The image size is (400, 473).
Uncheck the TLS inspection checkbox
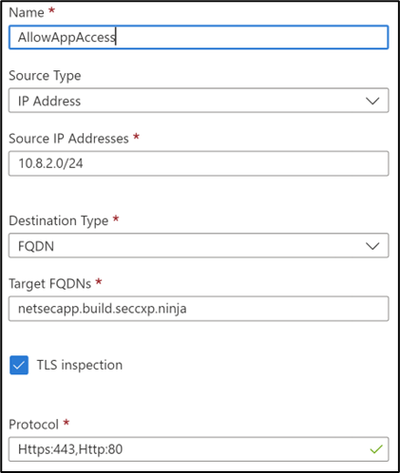19,365
